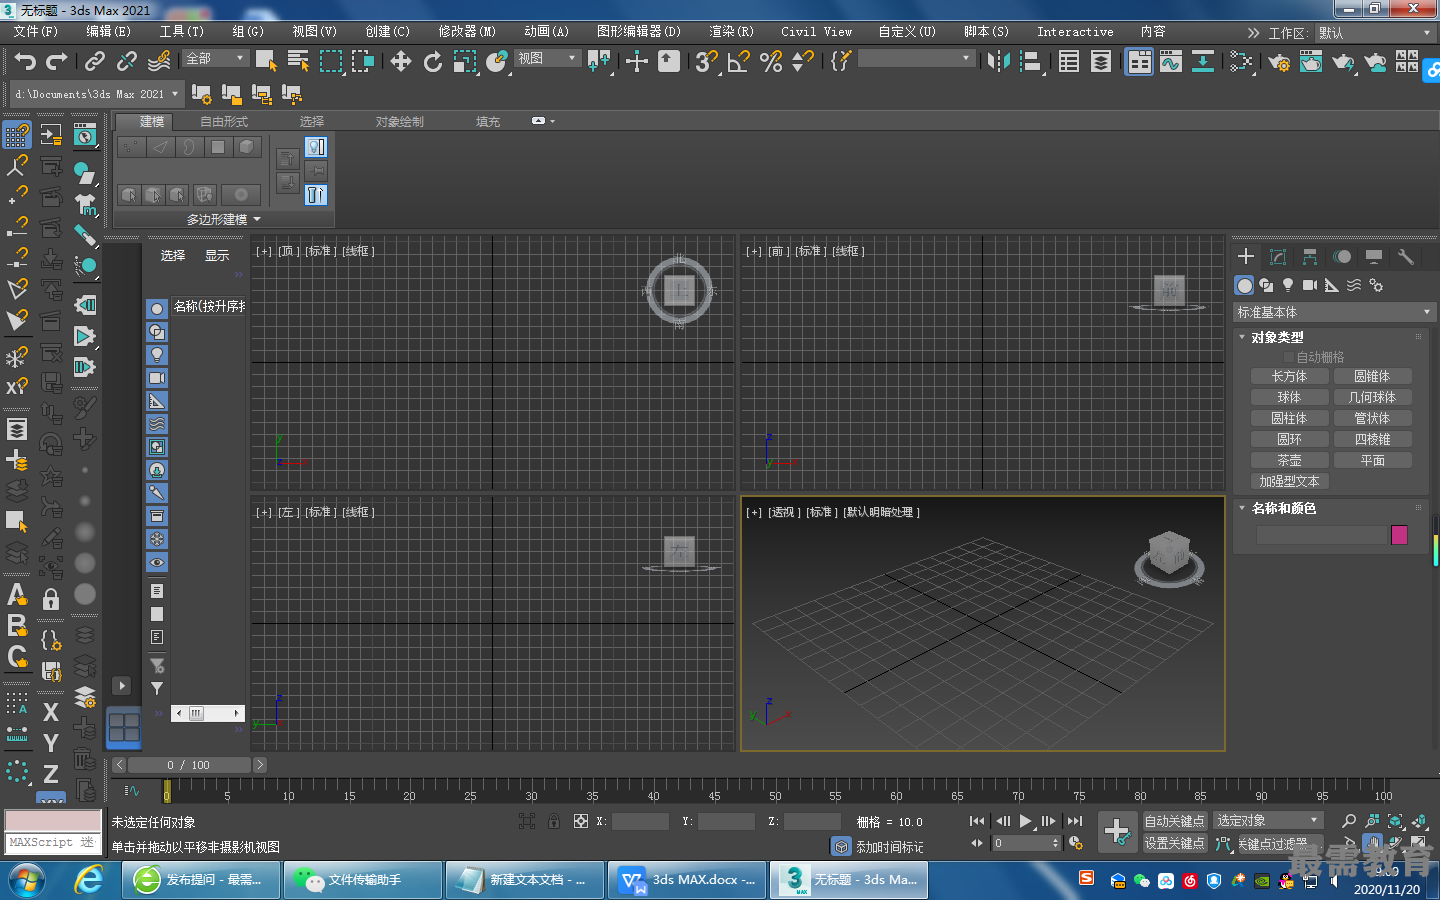
Task: Toggle Angle Snap in the toolbar
Action: coord(738,62)
